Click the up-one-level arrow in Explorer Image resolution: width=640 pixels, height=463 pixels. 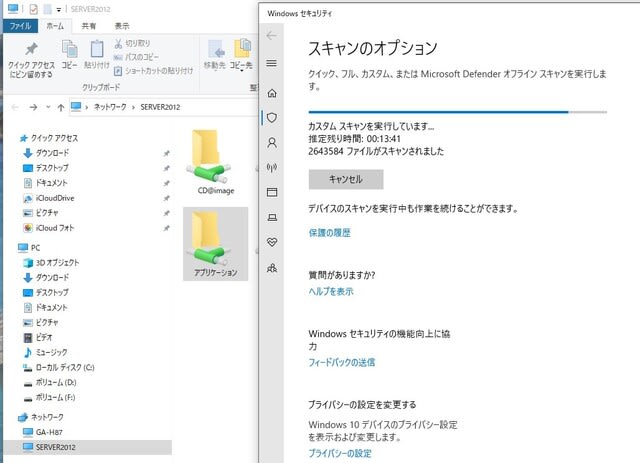pos(61,107)
